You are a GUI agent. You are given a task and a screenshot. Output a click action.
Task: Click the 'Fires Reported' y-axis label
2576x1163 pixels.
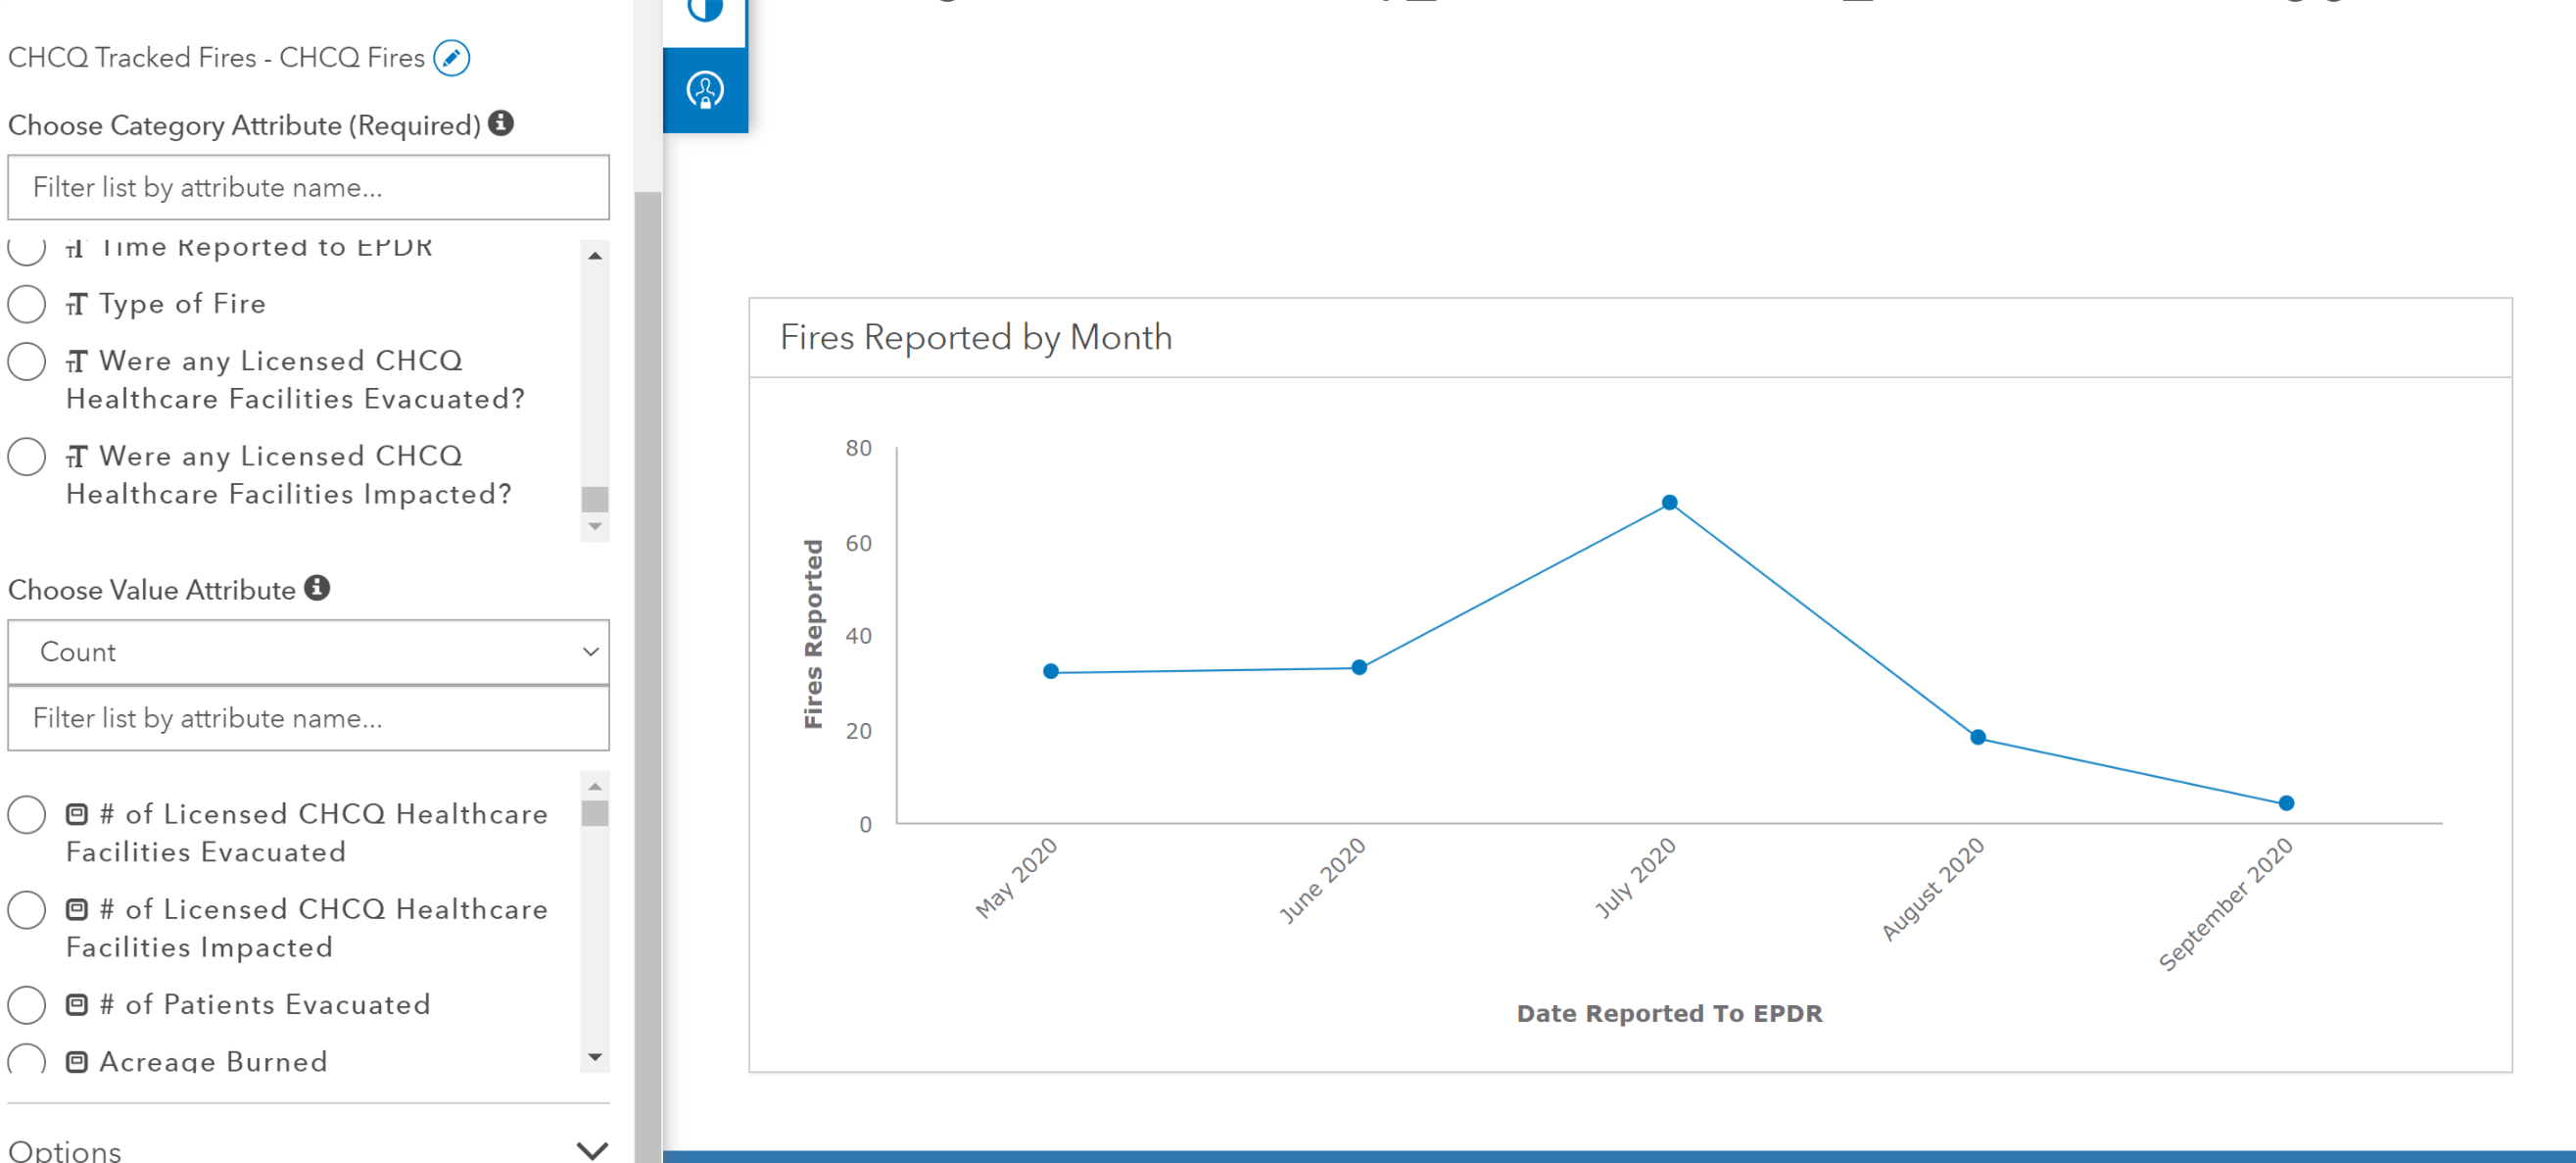tap(813, 634)
